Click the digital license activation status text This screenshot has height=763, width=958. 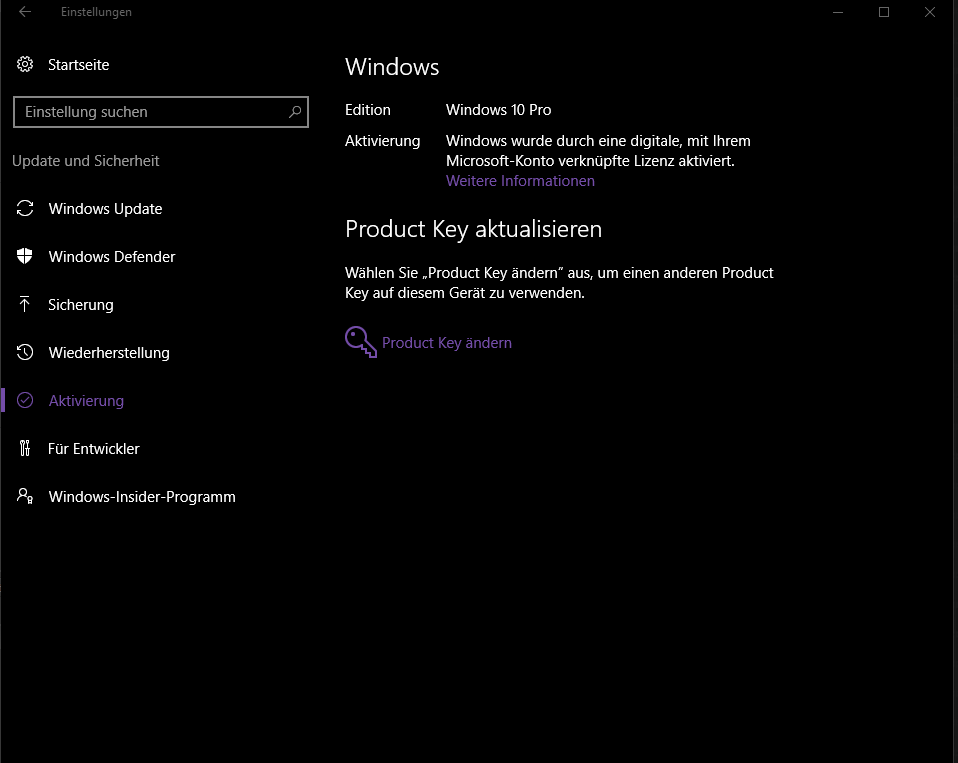click(598, 151)
